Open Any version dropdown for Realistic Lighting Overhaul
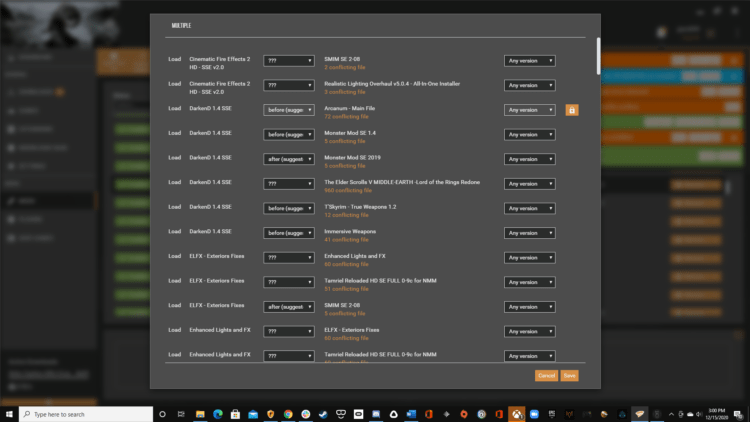This screenshot has width=750, height=422. point(529,85)
